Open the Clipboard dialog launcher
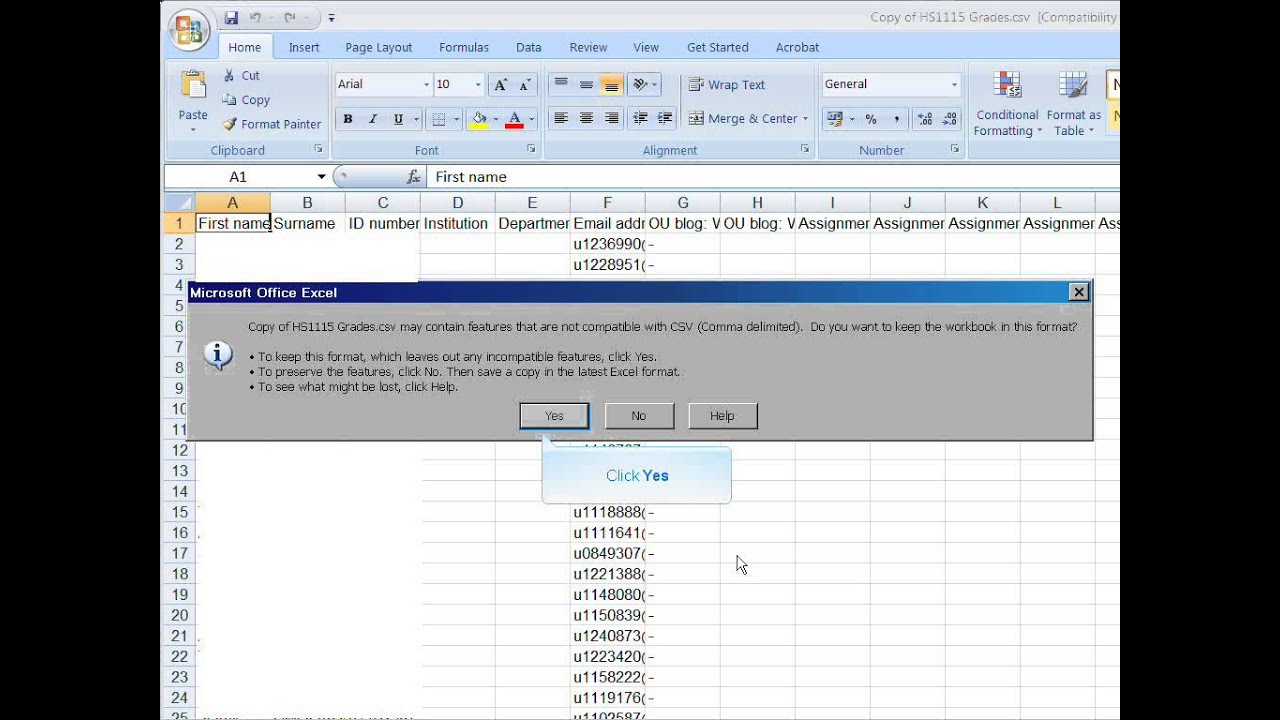This screenshot has height=720, width=1280. [x=319, y=149]
